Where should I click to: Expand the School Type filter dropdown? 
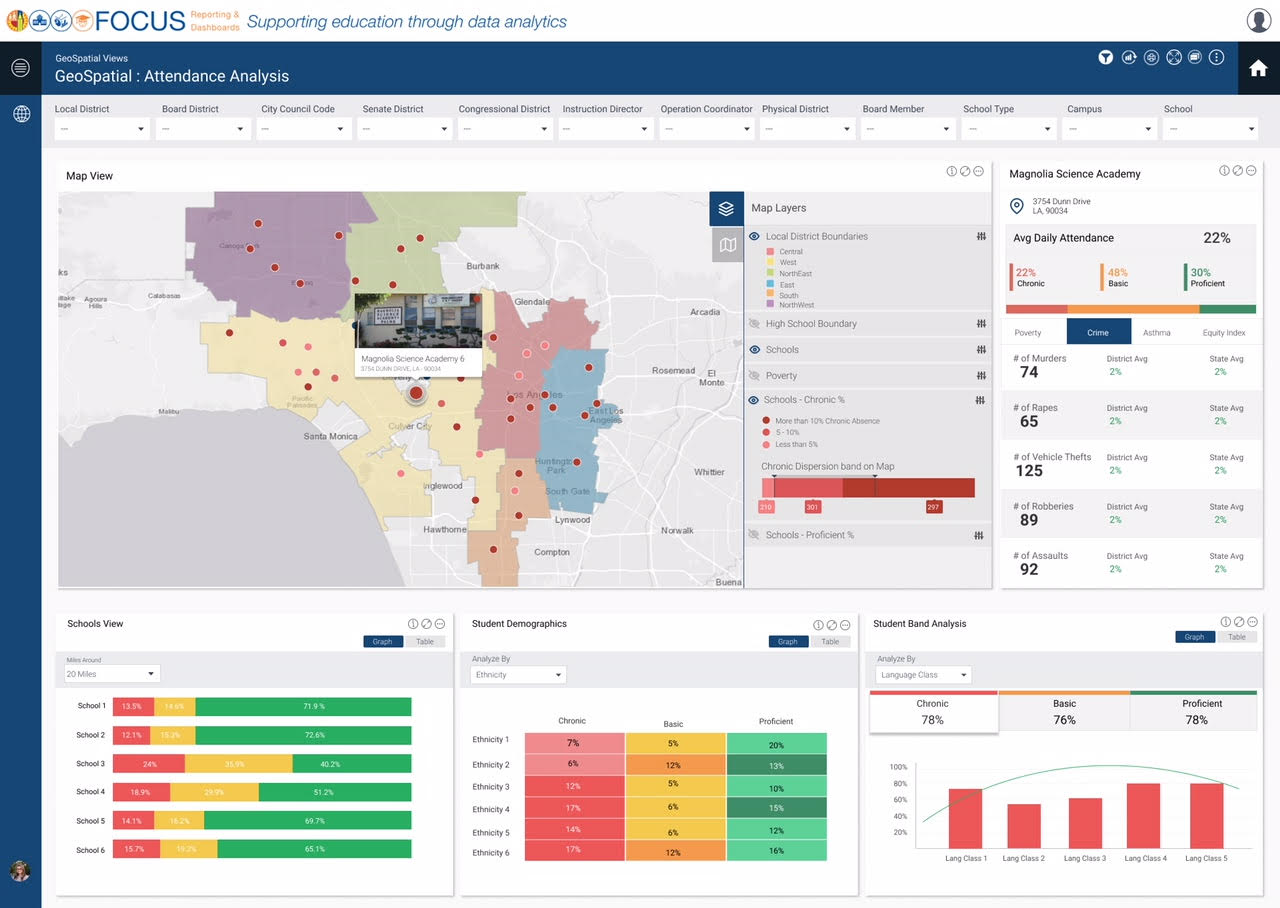[1008, 129]
